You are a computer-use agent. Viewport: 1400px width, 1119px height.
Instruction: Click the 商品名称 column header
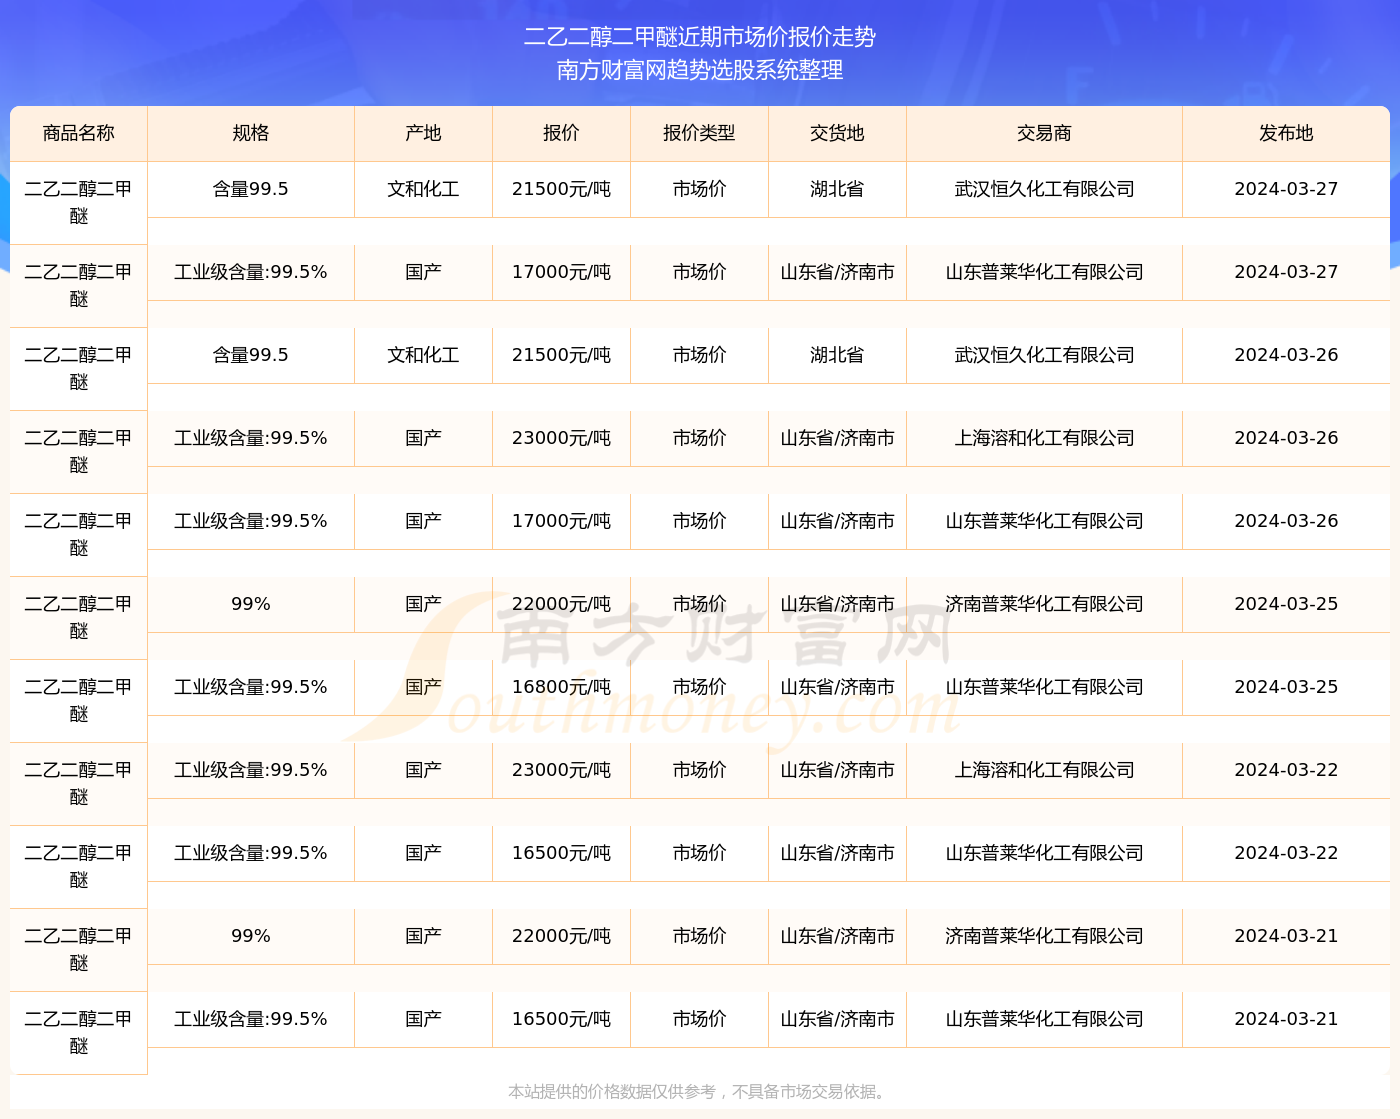click(79, 133)
